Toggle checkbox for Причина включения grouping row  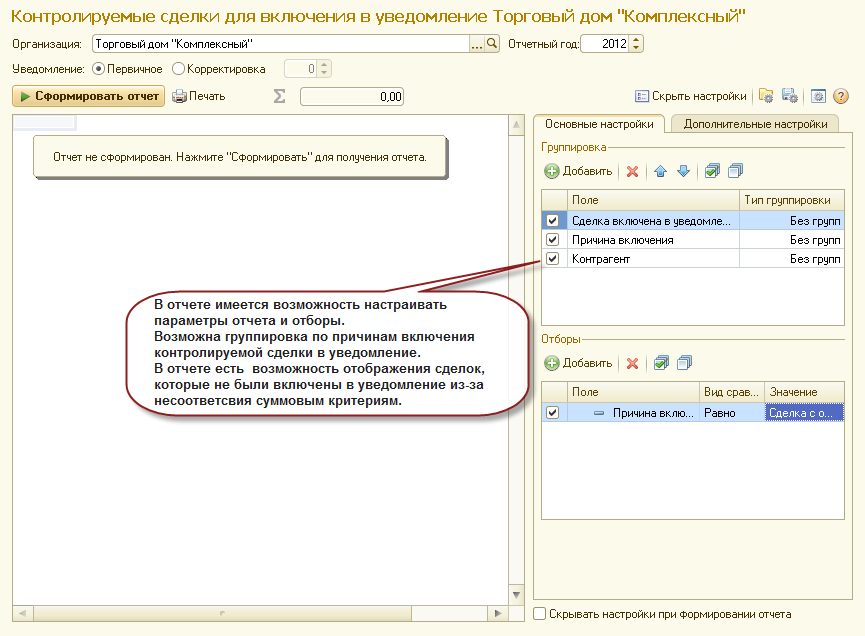(552, 239)
